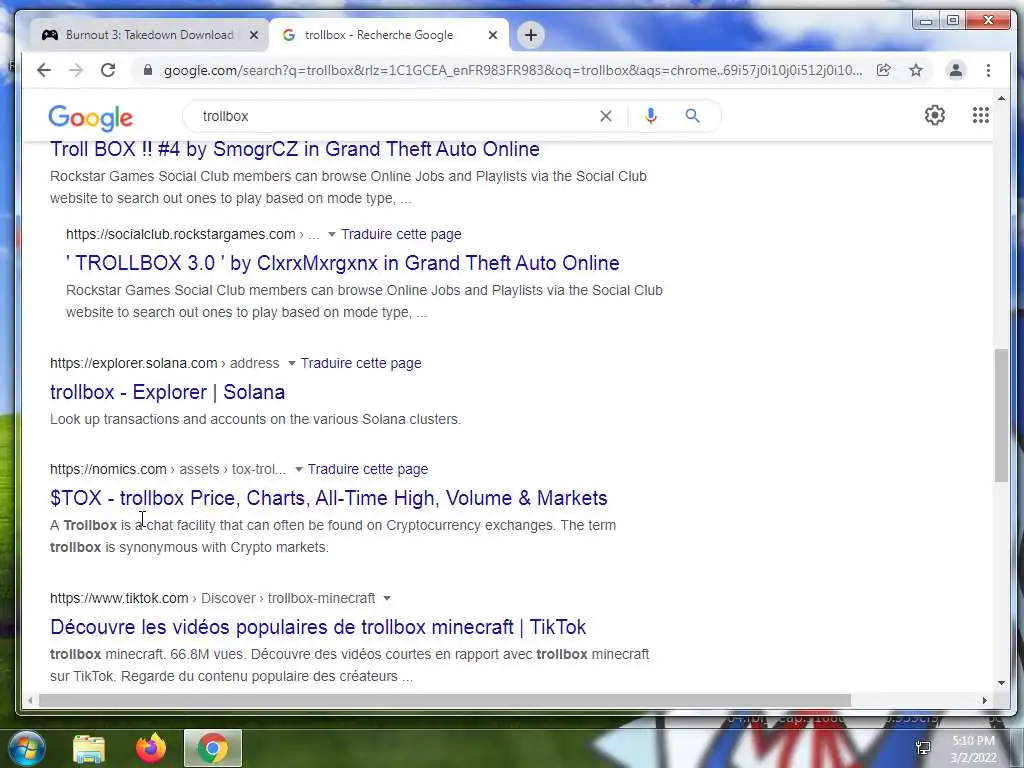
Task: Click the scroll down arrow
Action: 1001,683
